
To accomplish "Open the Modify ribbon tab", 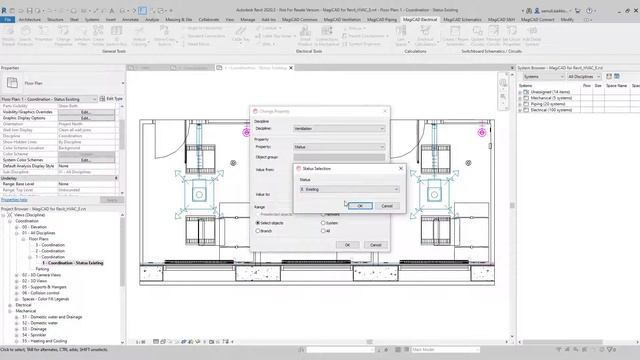I will click(567, 20).
